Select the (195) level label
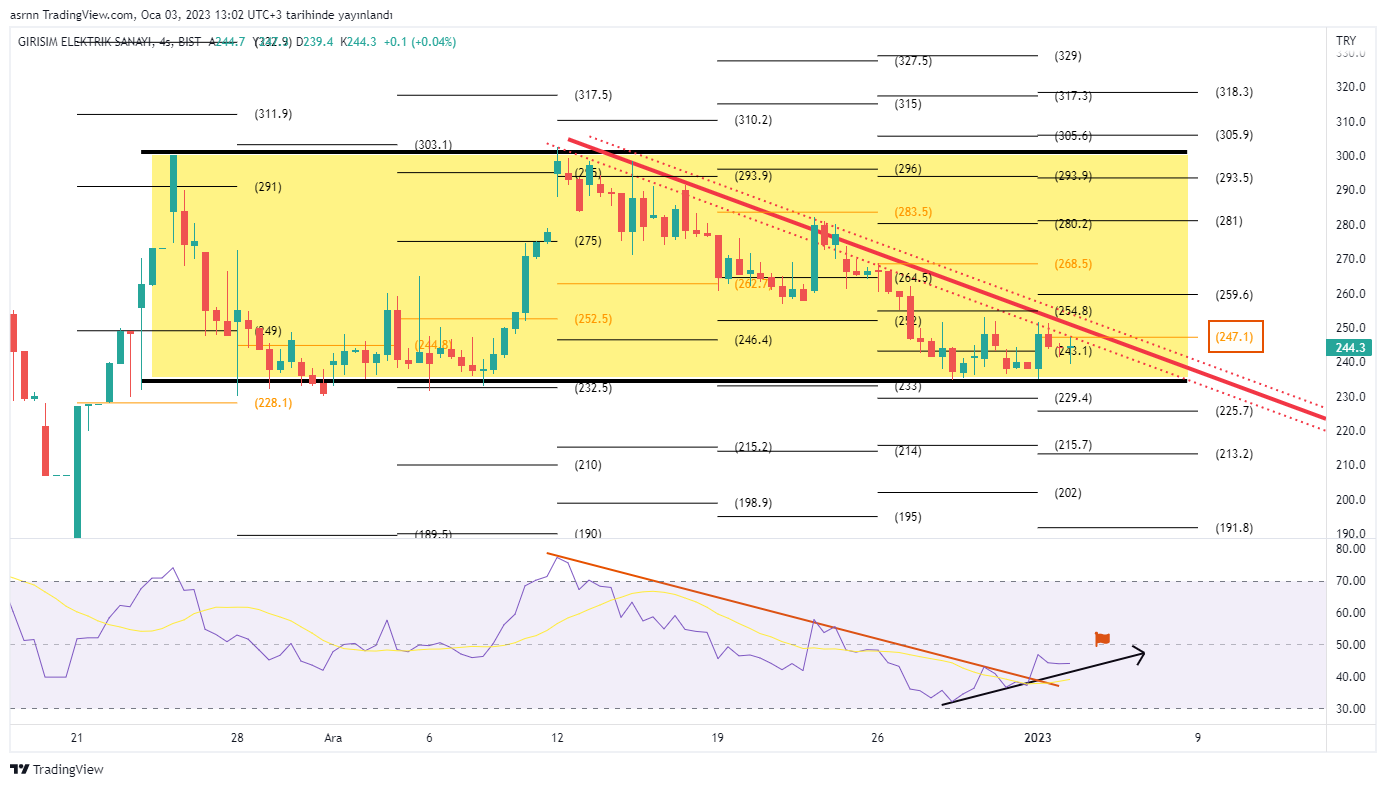Viewport: 1386px width, 787px height. click(908, 517)
